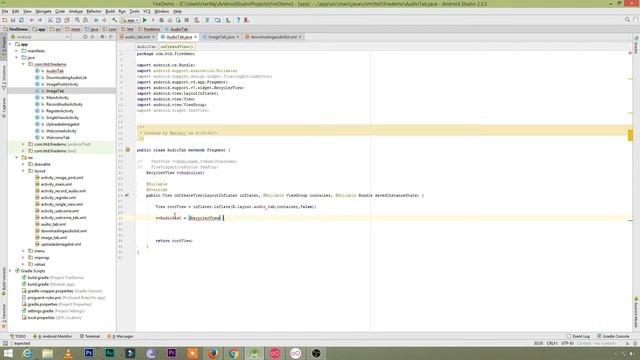This screenshot has height=360, width=640.
Task: Collapse the java folder
Action: 17,58
